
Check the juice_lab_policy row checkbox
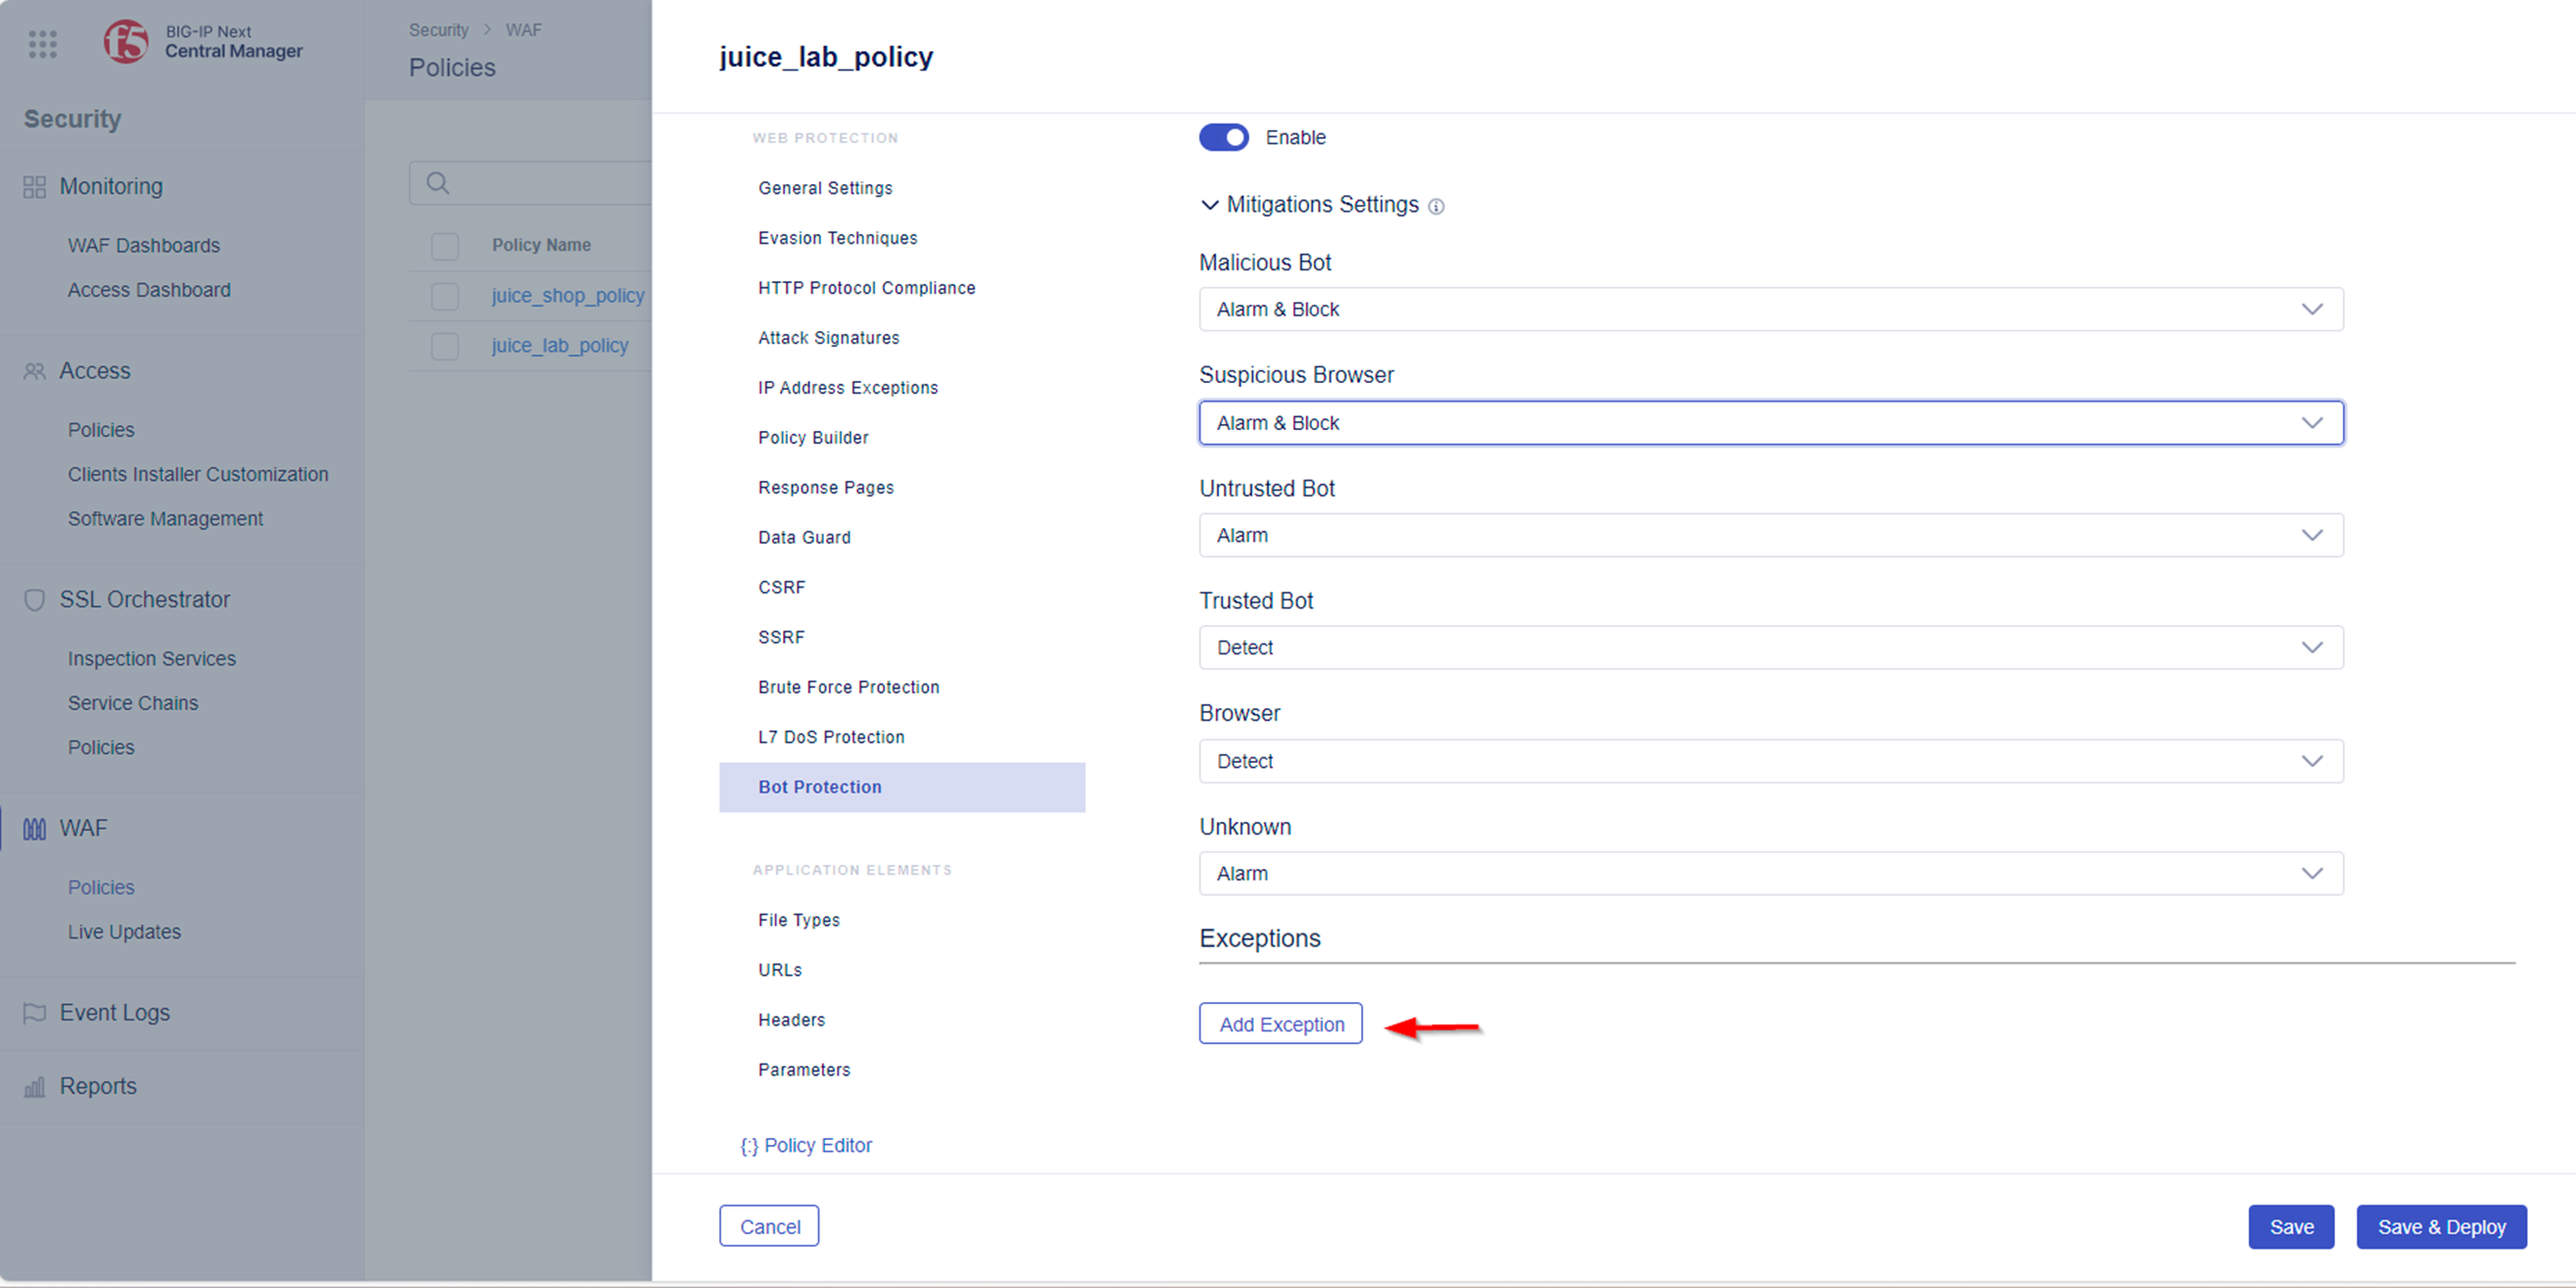445,346
